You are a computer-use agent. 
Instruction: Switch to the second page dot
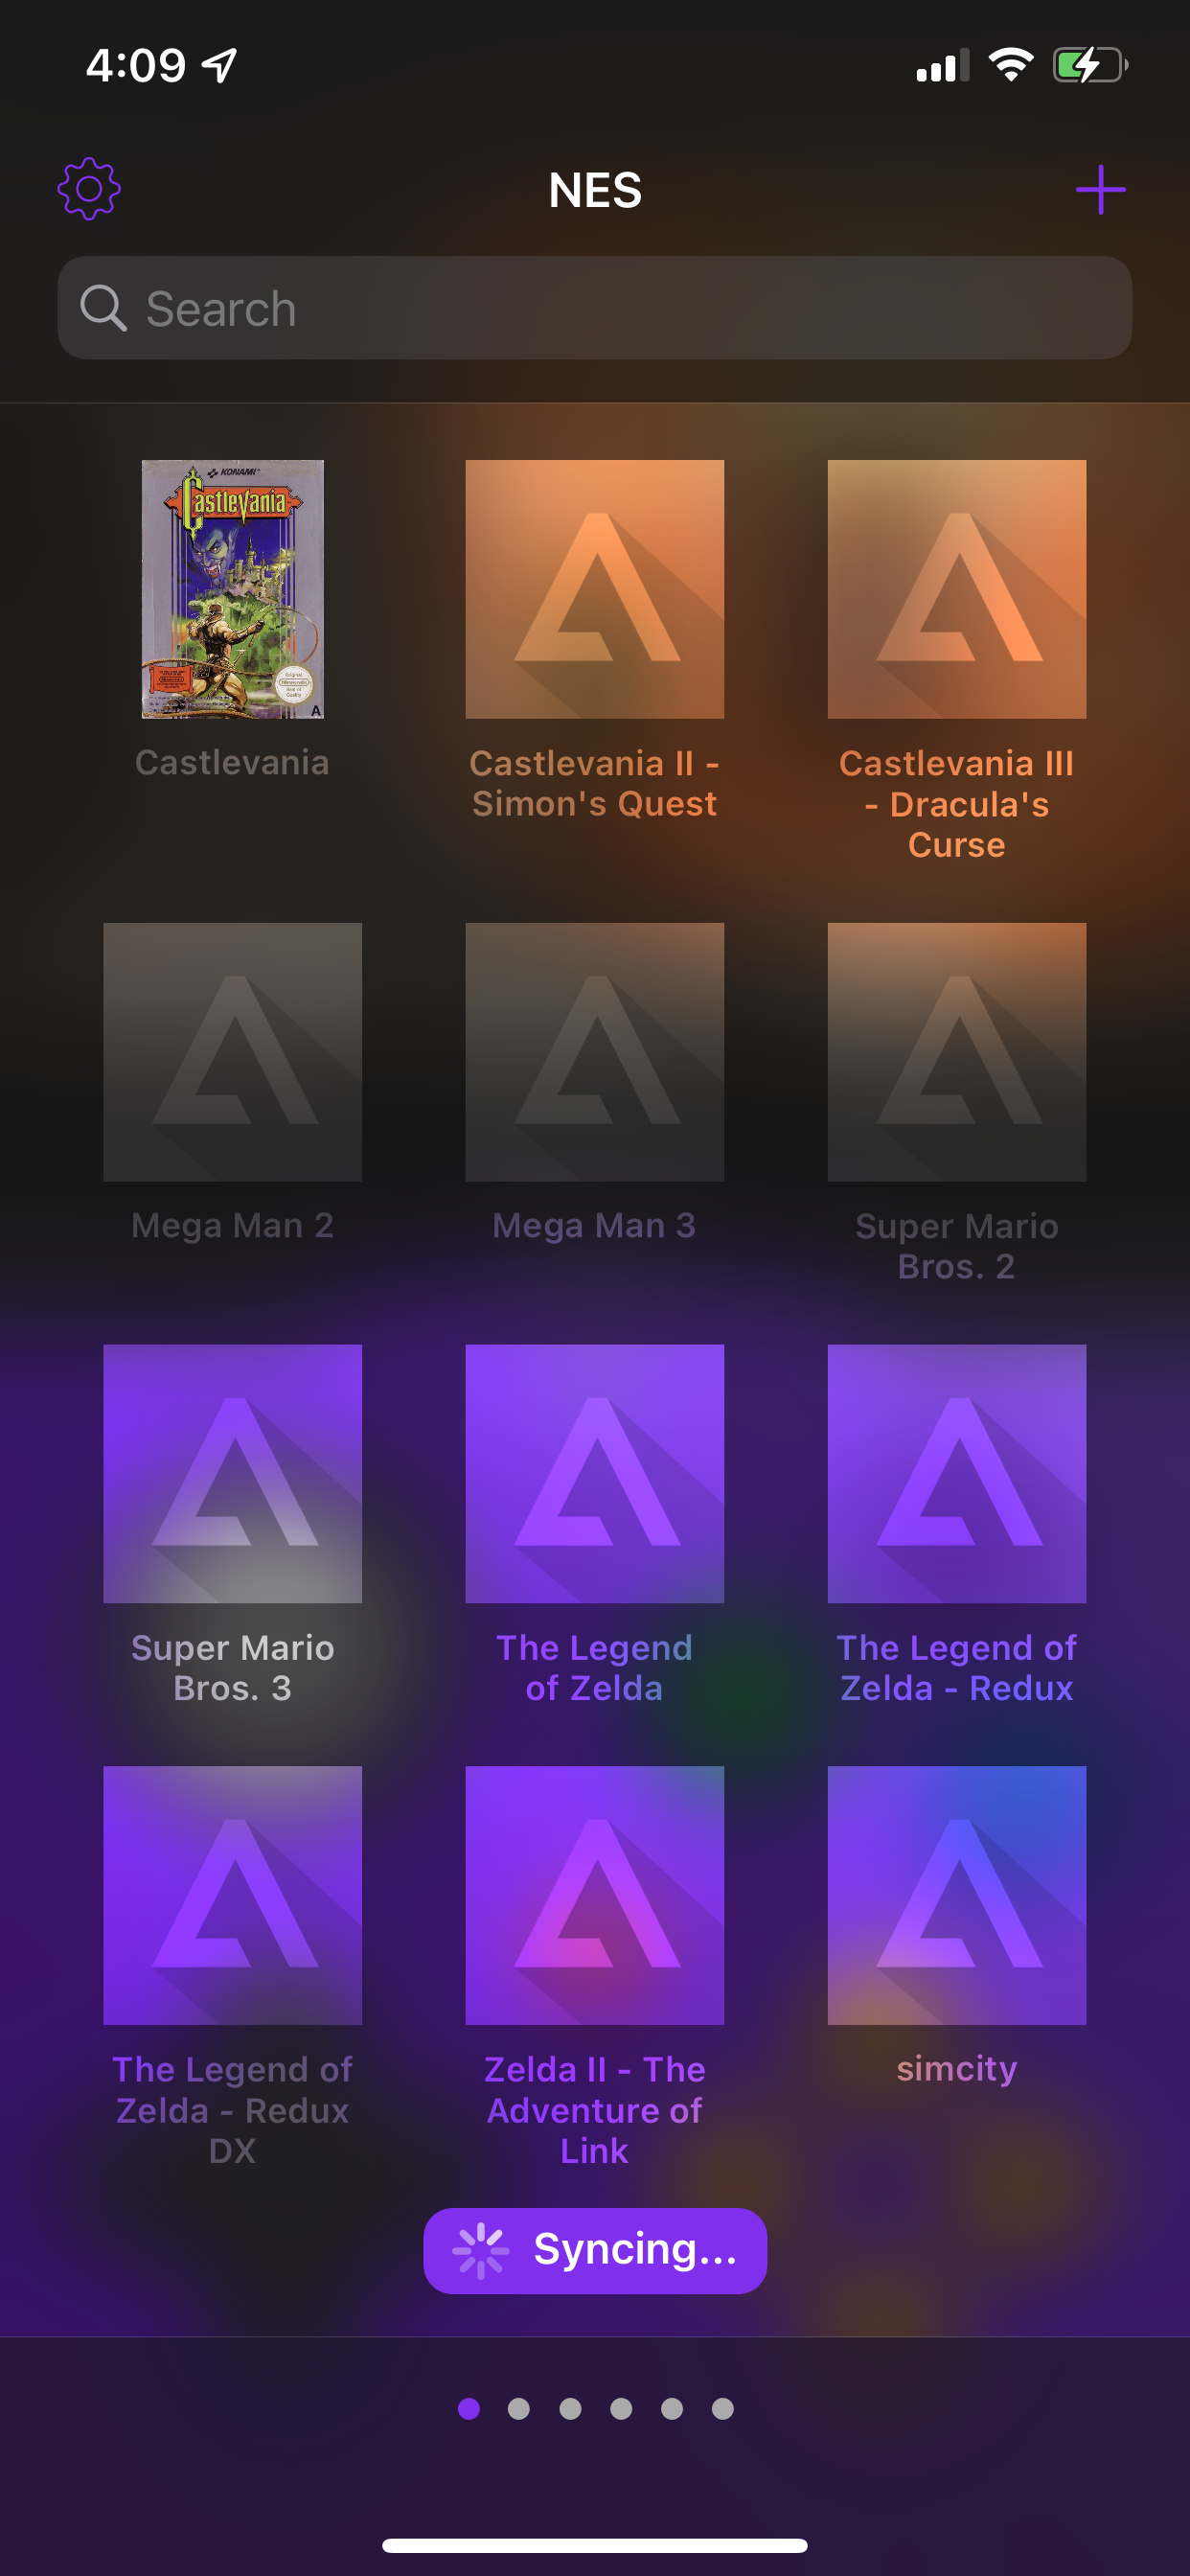(x=519, y=2409)
